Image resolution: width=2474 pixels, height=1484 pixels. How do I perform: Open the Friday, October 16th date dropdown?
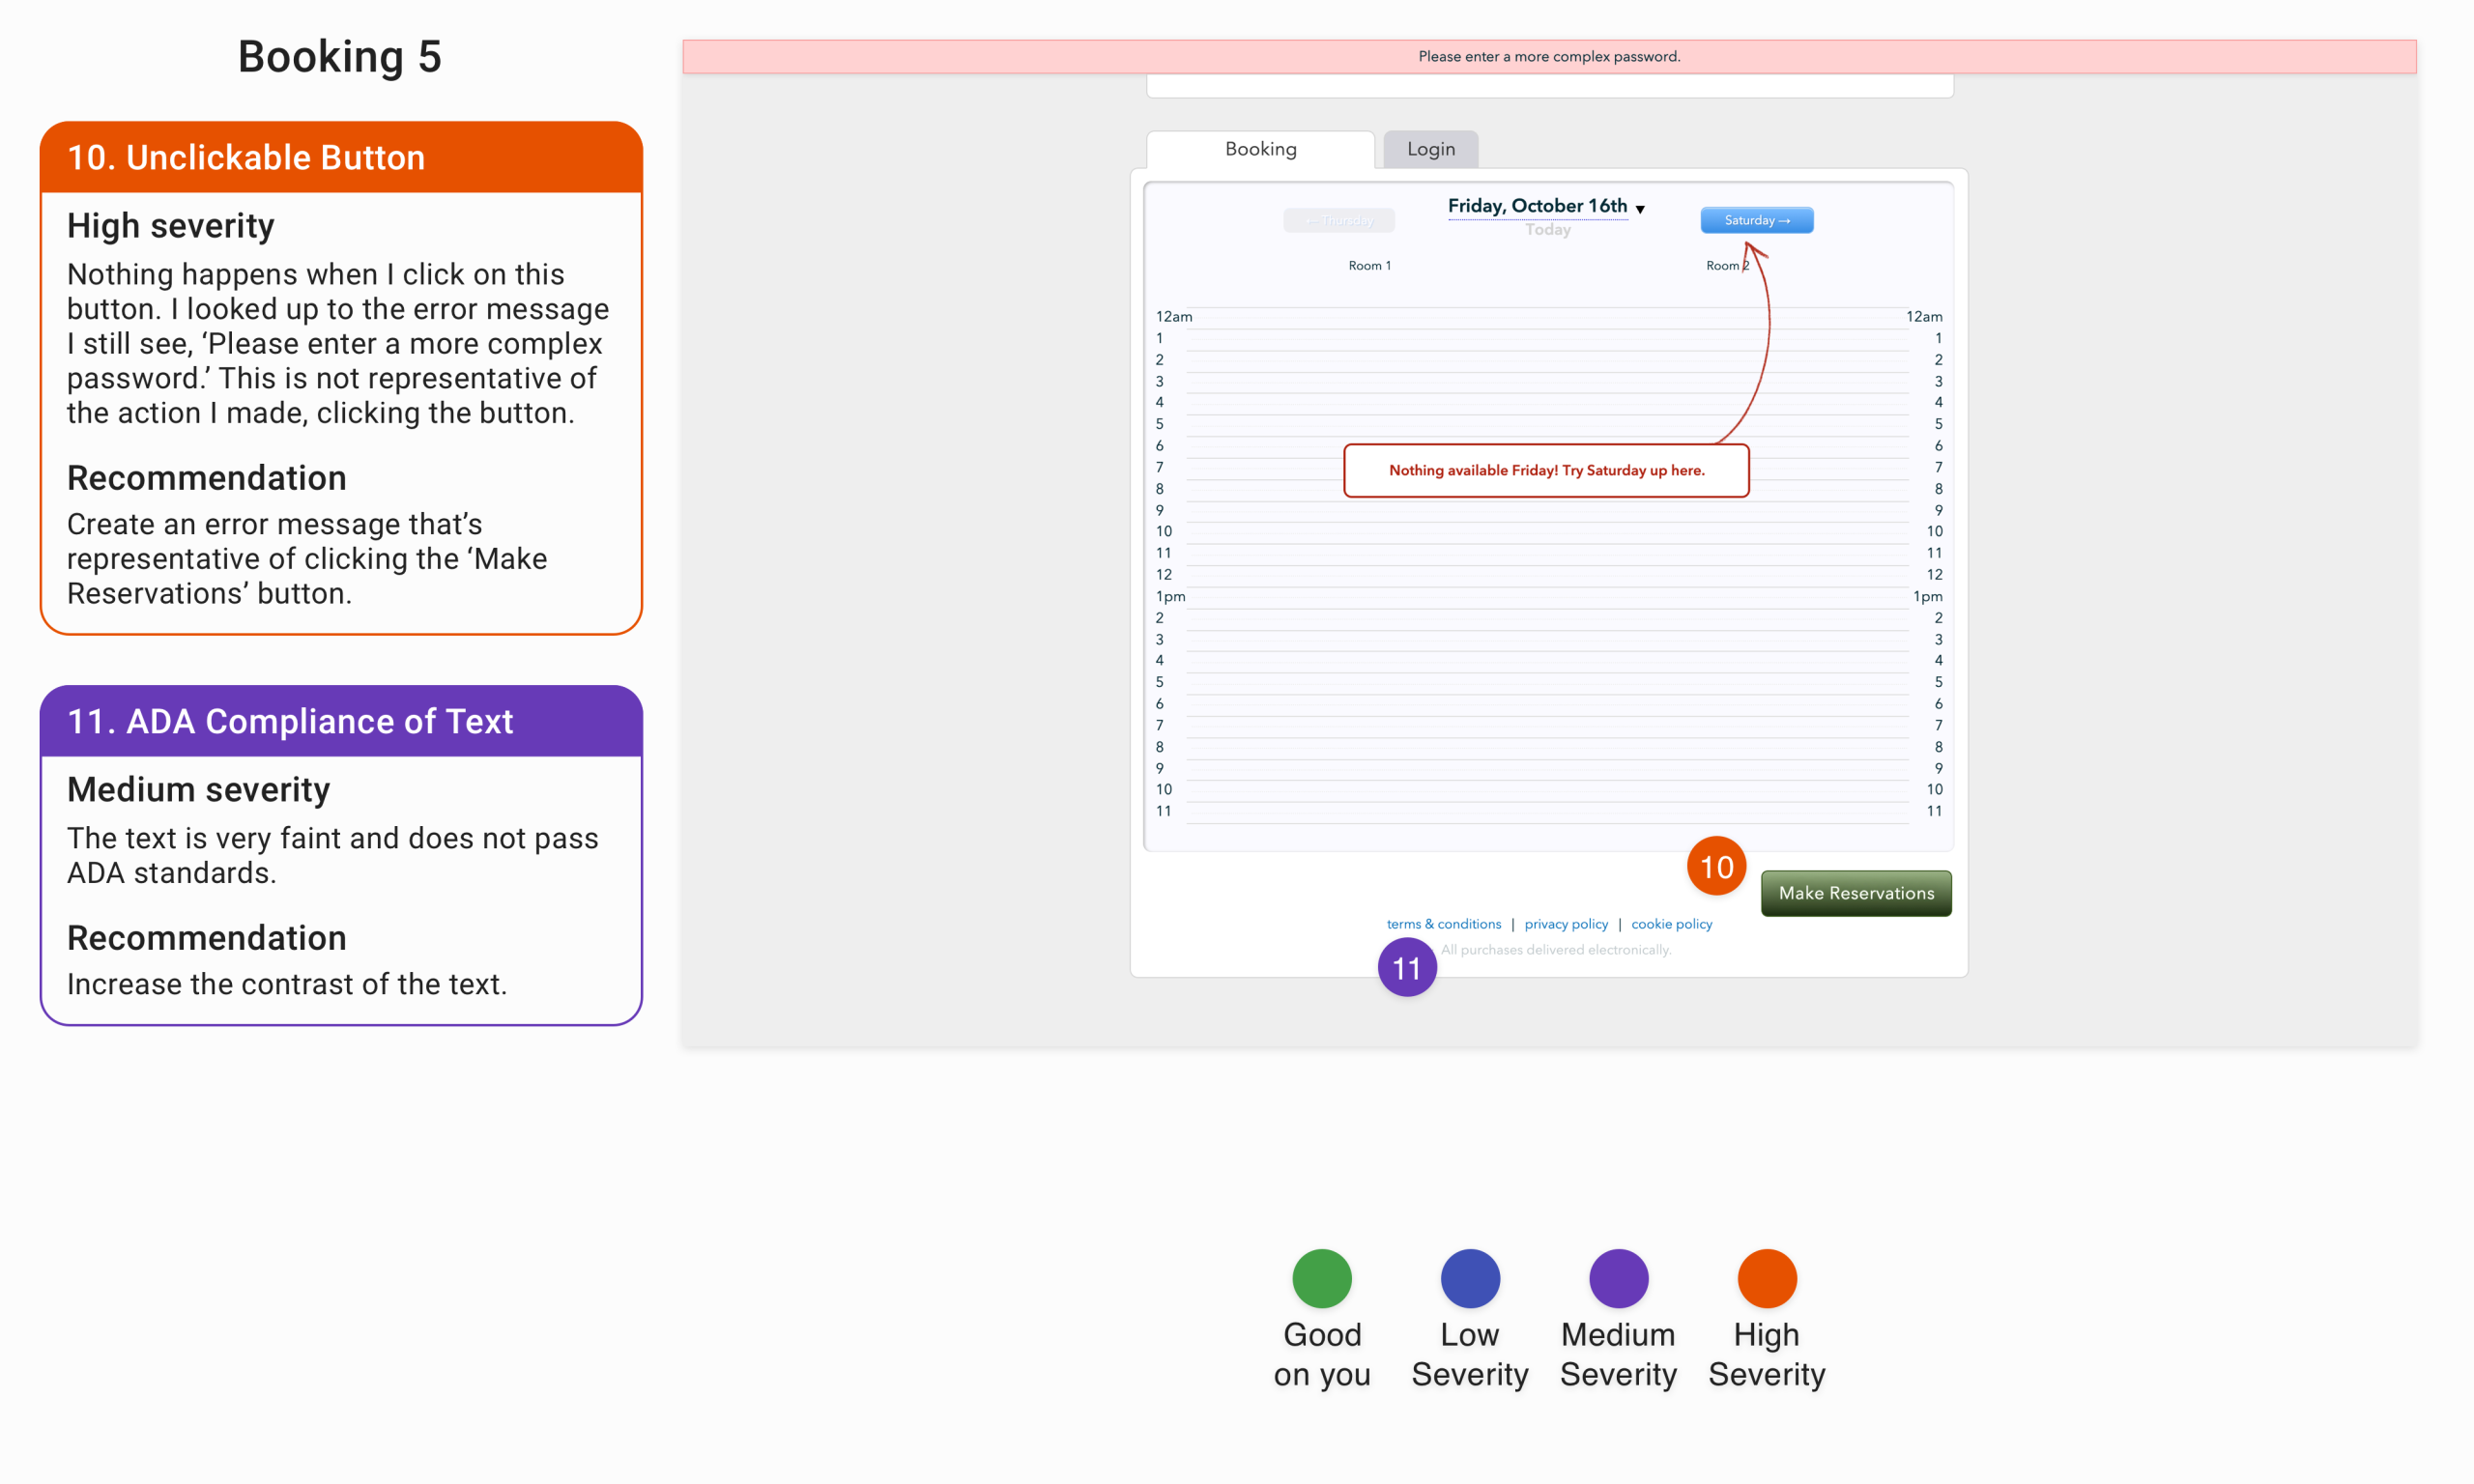click(1545, 206)
